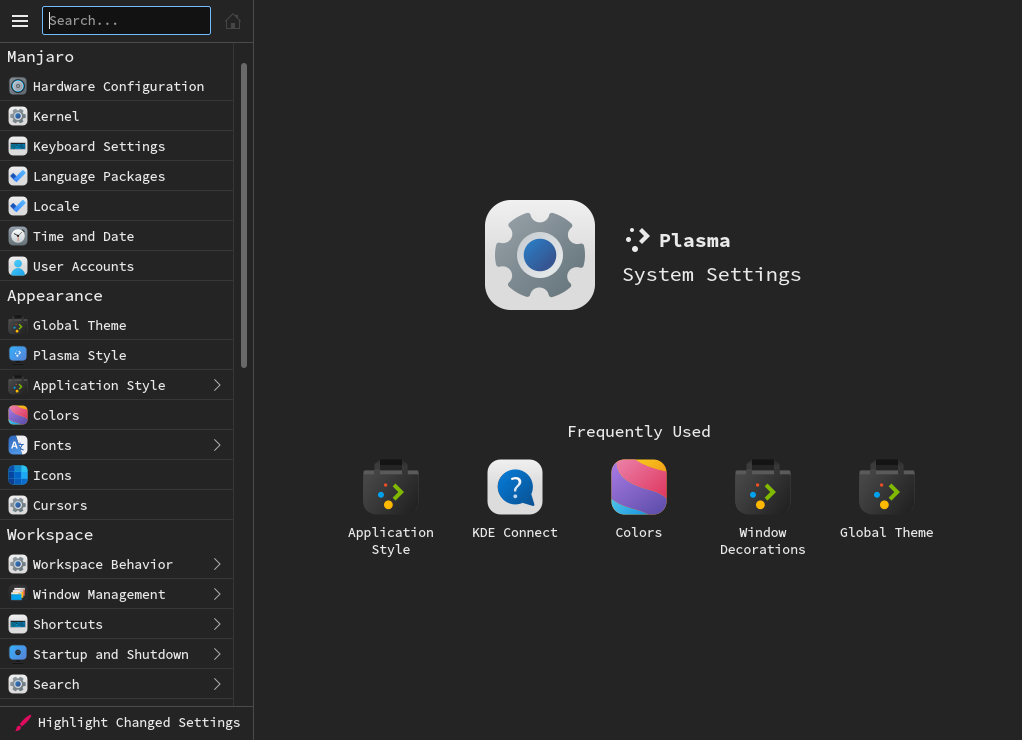
Task: Click the Locale checkmark icon
Action: [18, 206]
